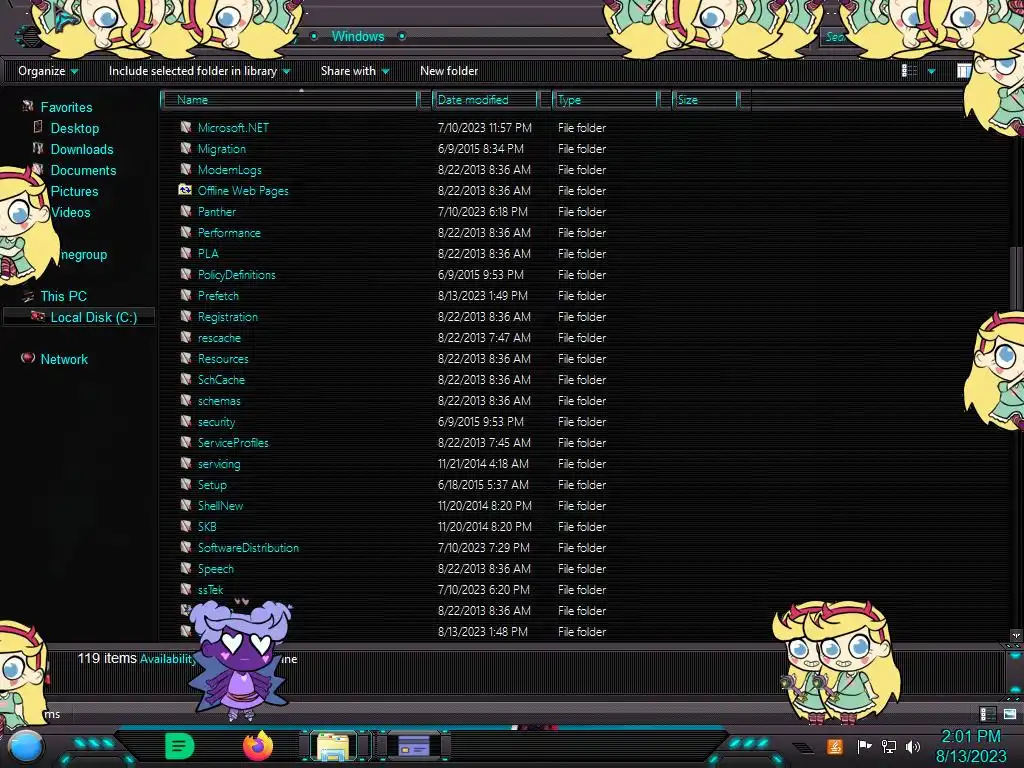Click the volume speaker tray icon
Image resolution: width=1024 pixels, height=768 pixels.
912,746
